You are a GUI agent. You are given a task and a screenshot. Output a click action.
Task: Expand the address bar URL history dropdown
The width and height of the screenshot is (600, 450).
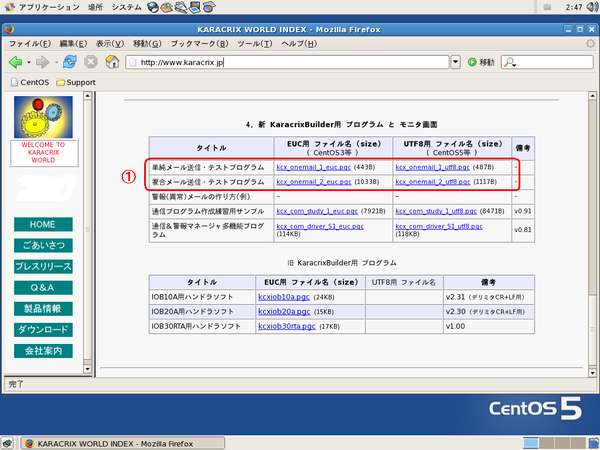[x=455, y=62]
